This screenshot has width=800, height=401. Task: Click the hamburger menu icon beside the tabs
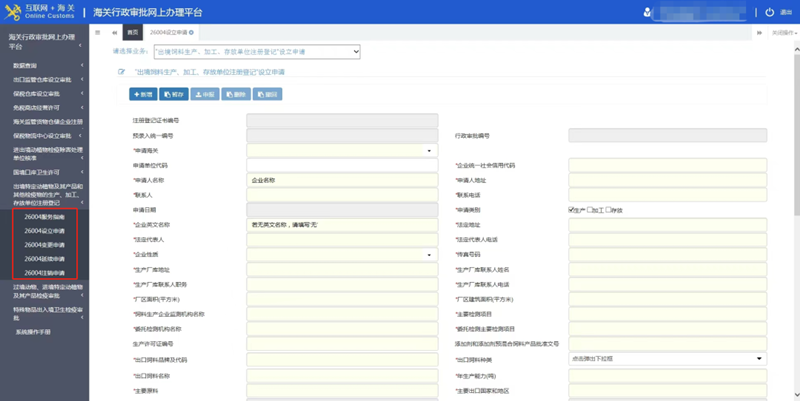coord(97,32)
